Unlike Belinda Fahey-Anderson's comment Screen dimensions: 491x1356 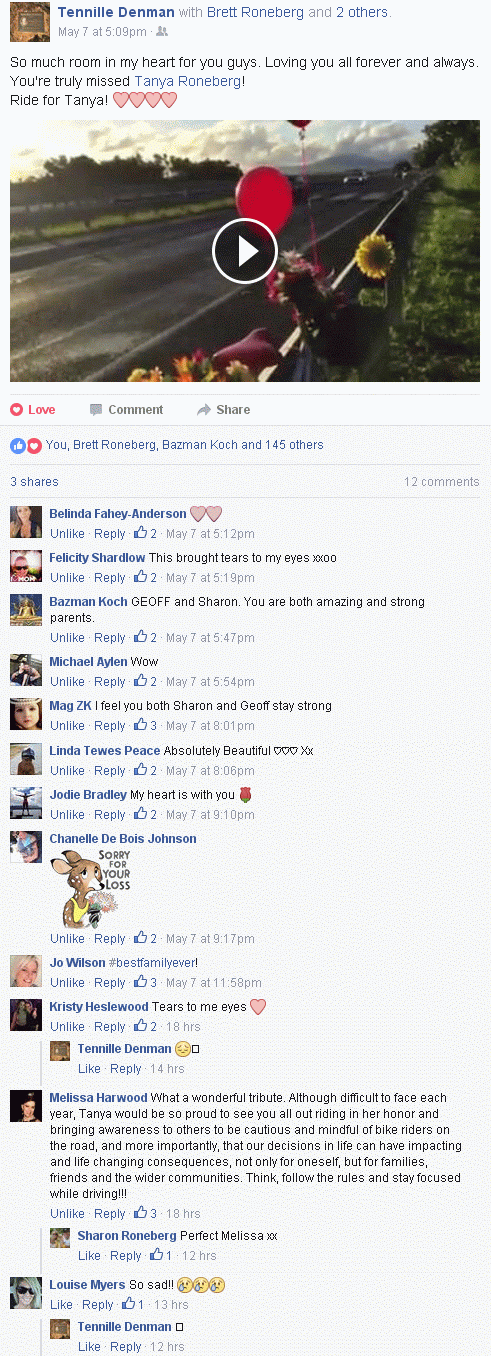pyautogui.click(x=67, y=534)
